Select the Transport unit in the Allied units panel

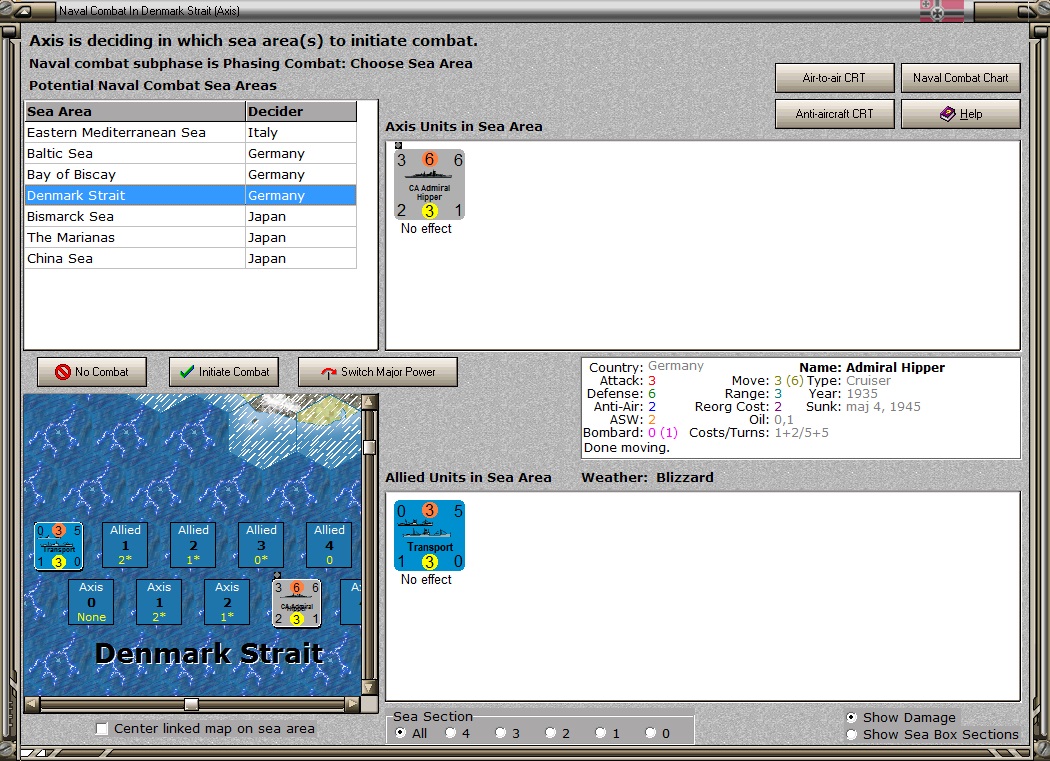pyautogui.click(x=429, y=535)
